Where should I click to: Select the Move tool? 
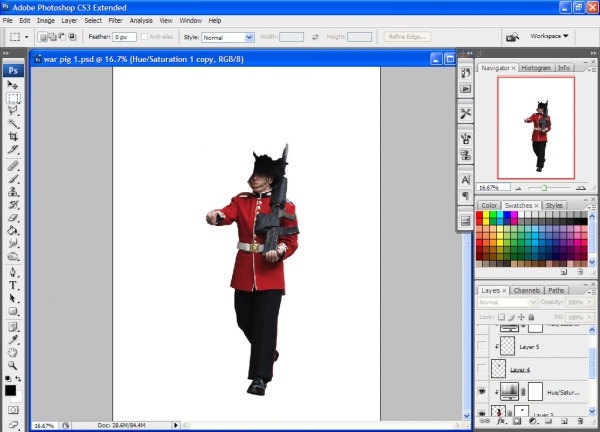coord(13,85)
